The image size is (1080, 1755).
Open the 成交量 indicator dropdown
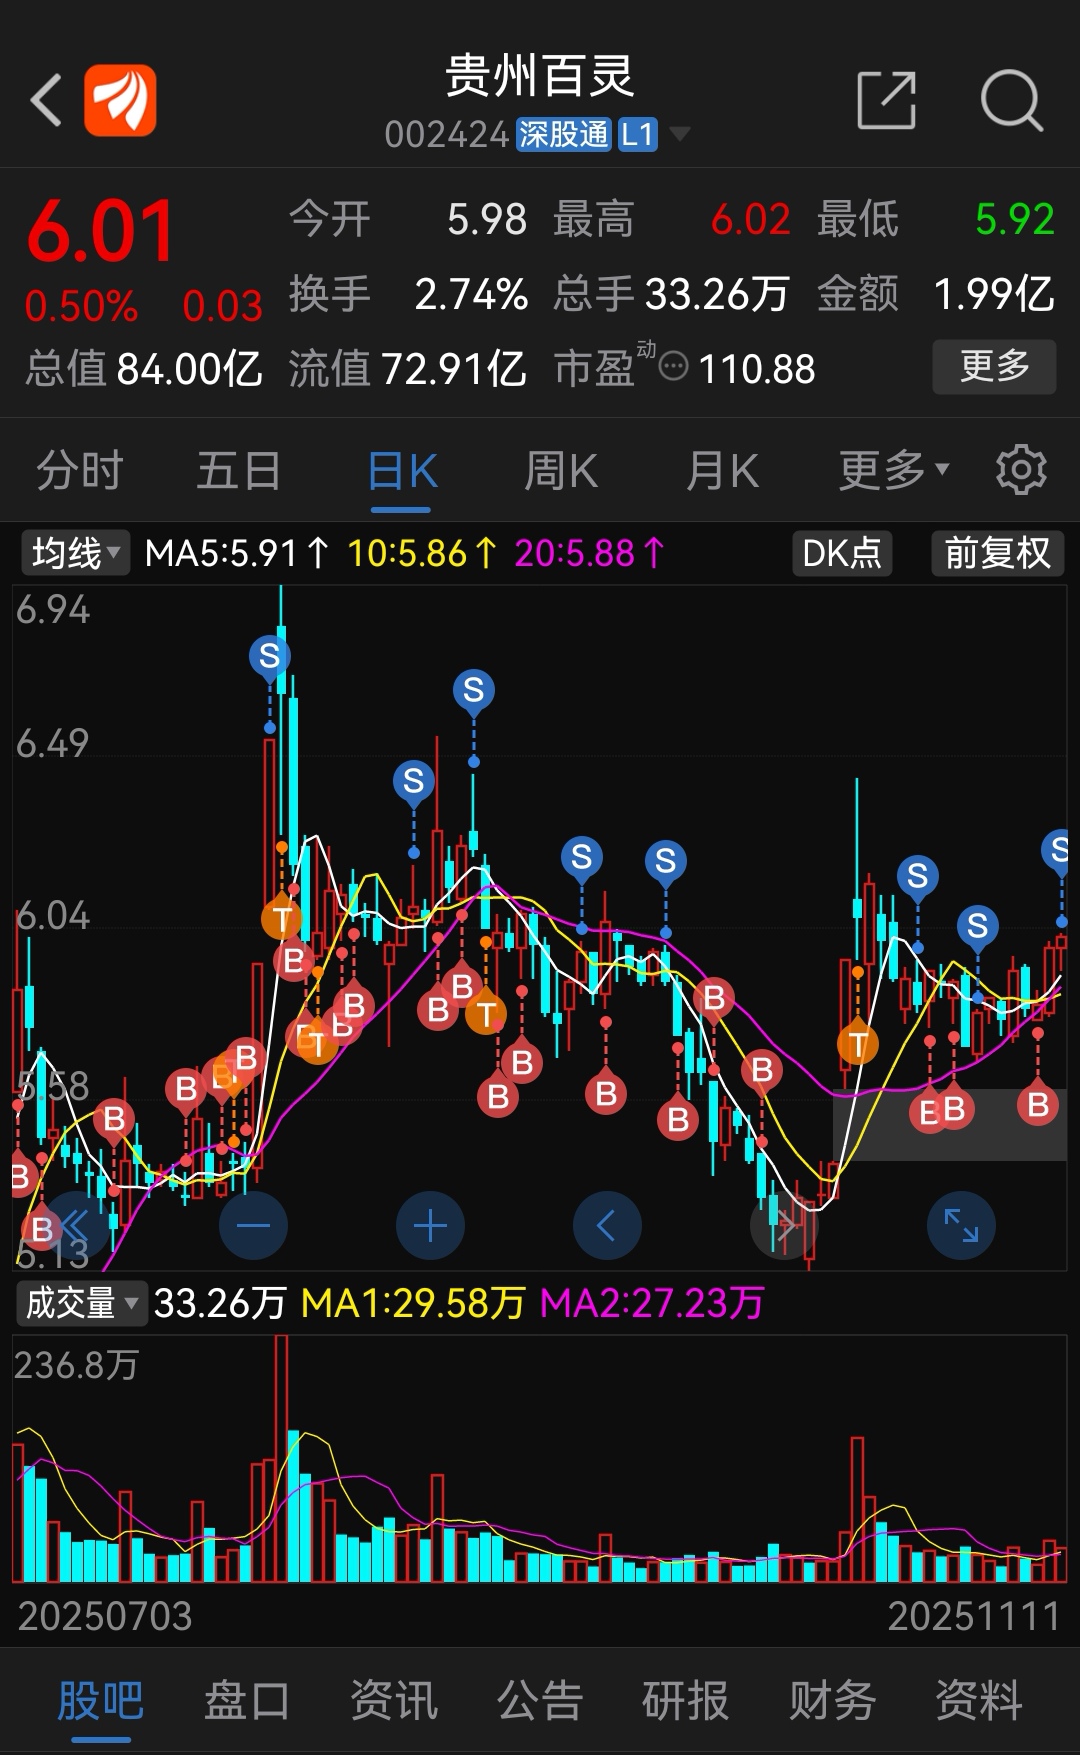[82, 1303]
